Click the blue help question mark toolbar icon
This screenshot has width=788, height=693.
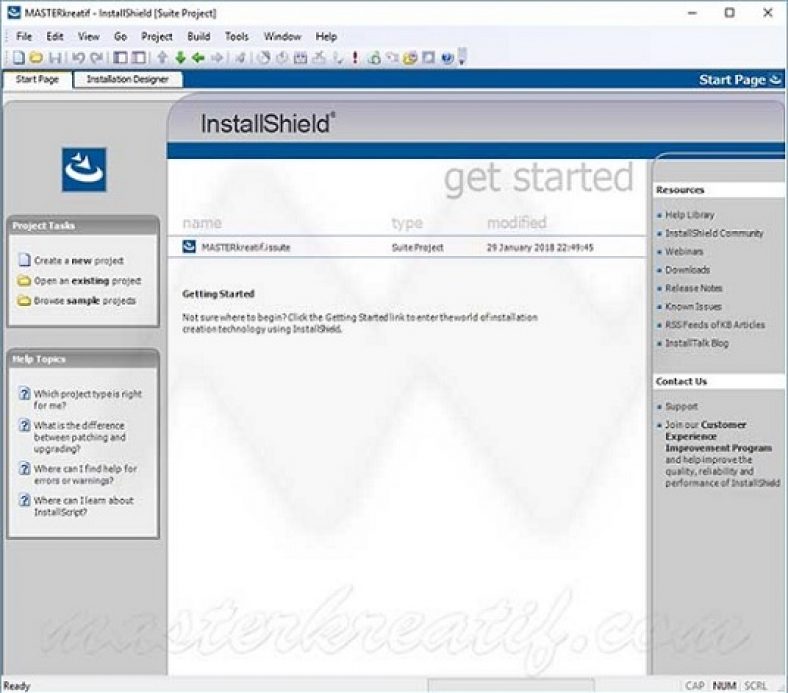[447, 58]
